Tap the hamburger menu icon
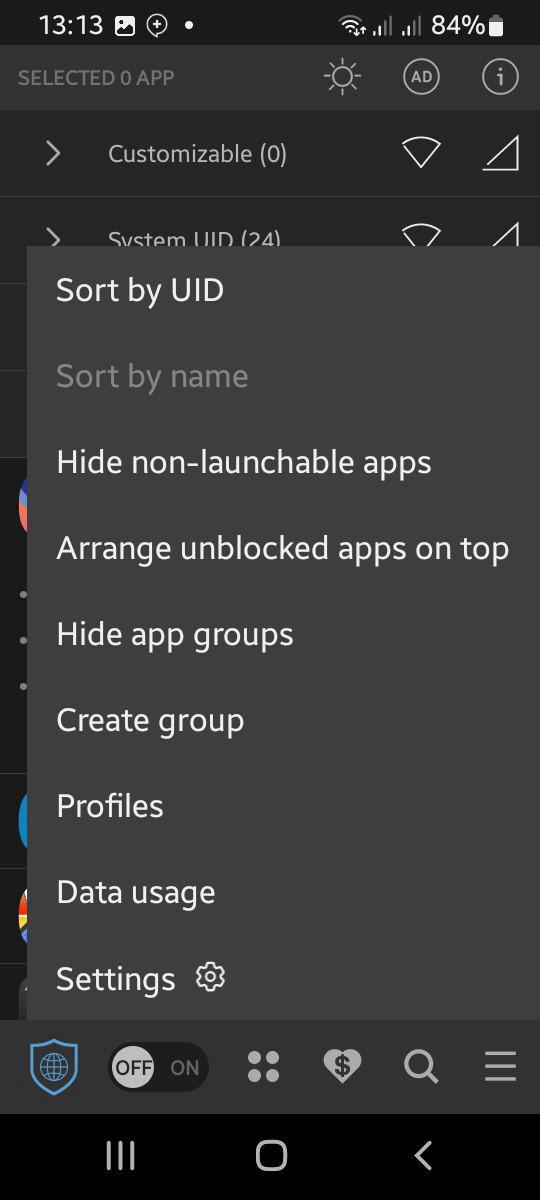 tap(501, 1066)
